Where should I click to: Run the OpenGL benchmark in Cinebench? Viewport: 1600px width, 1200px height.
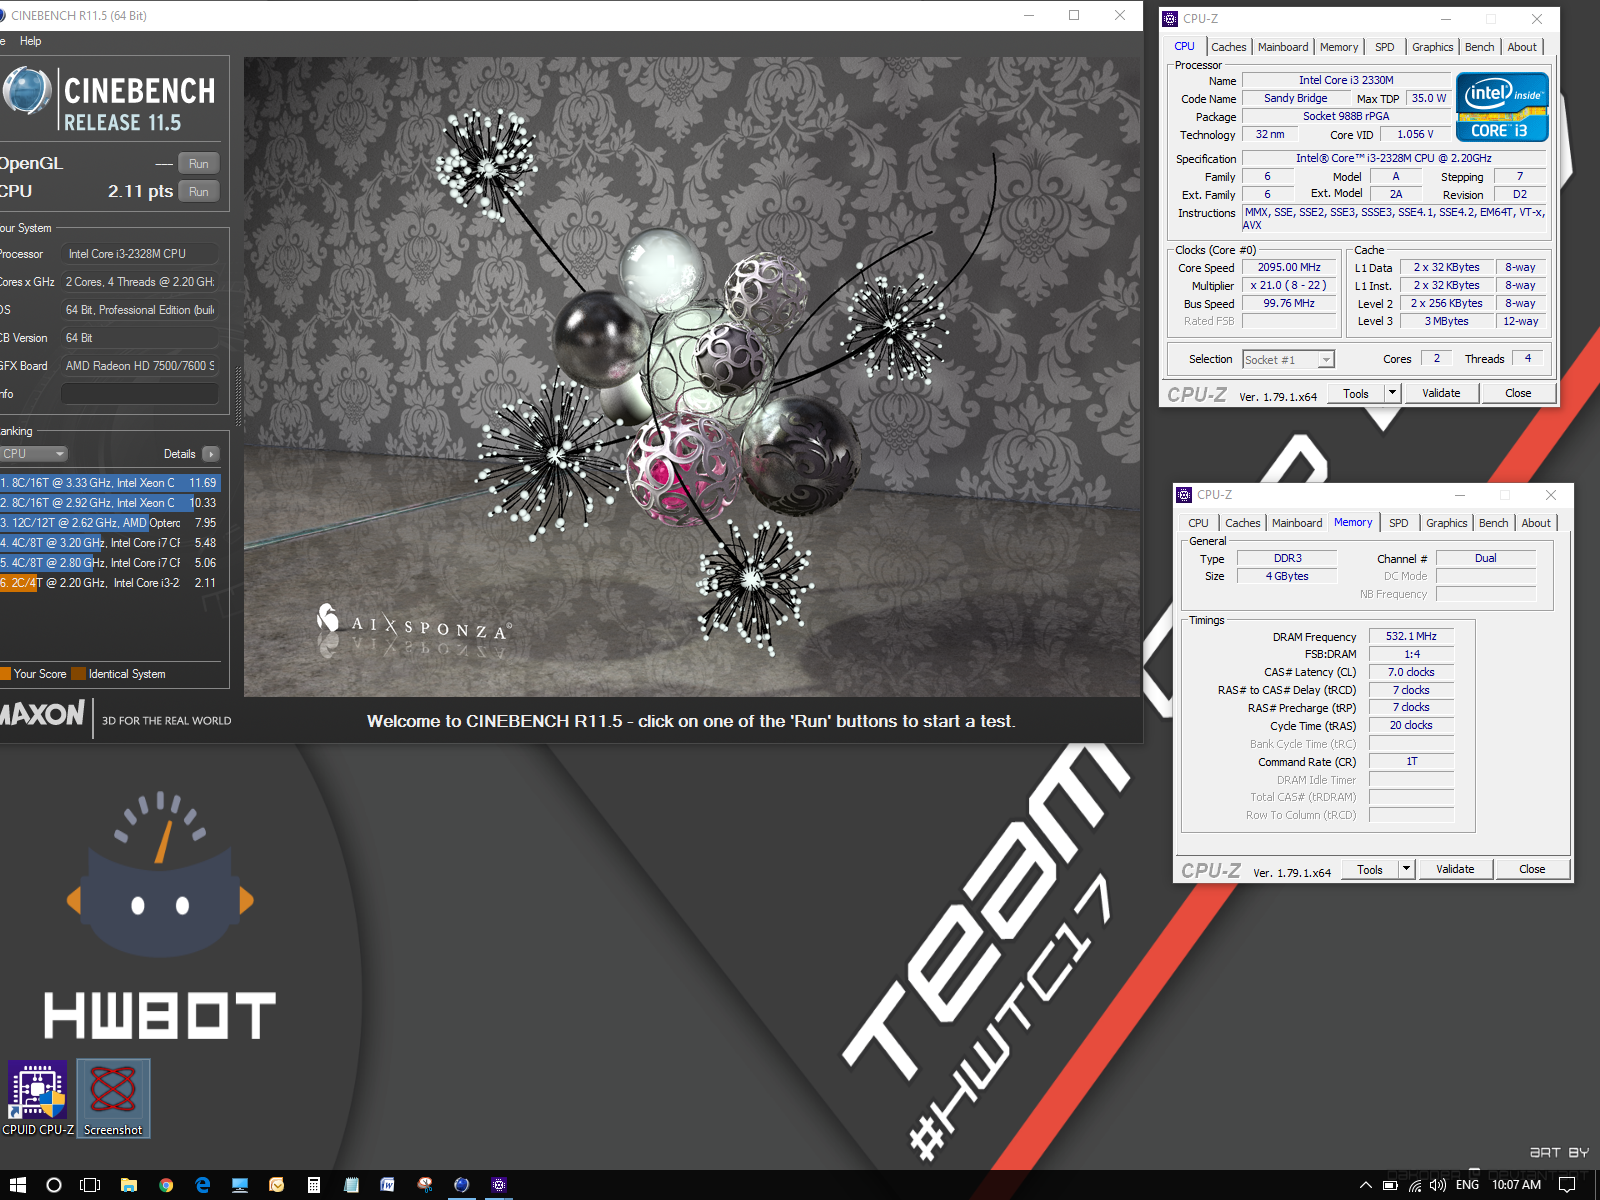tap(199, 164)
